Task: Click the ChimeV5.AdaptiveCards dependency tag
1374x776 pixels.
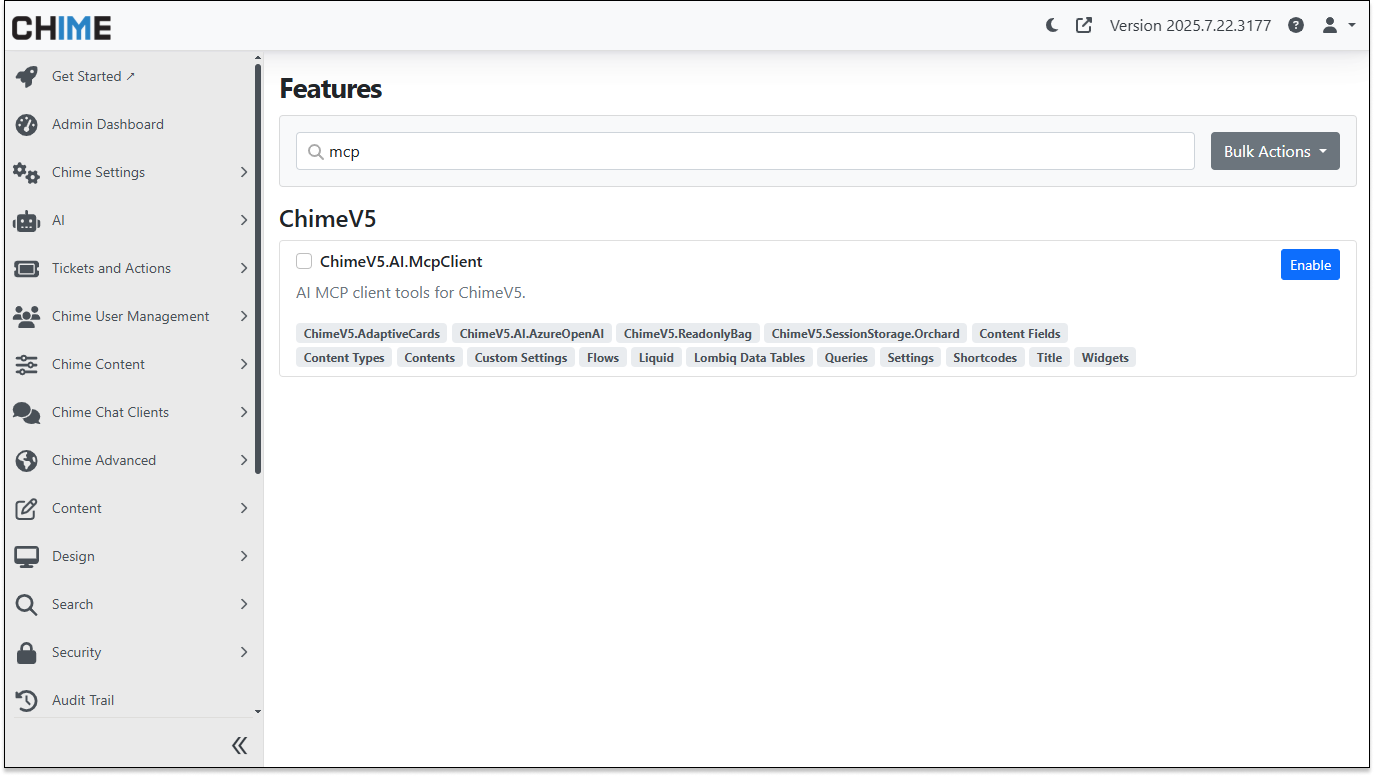Action: [x=372, y=334]
